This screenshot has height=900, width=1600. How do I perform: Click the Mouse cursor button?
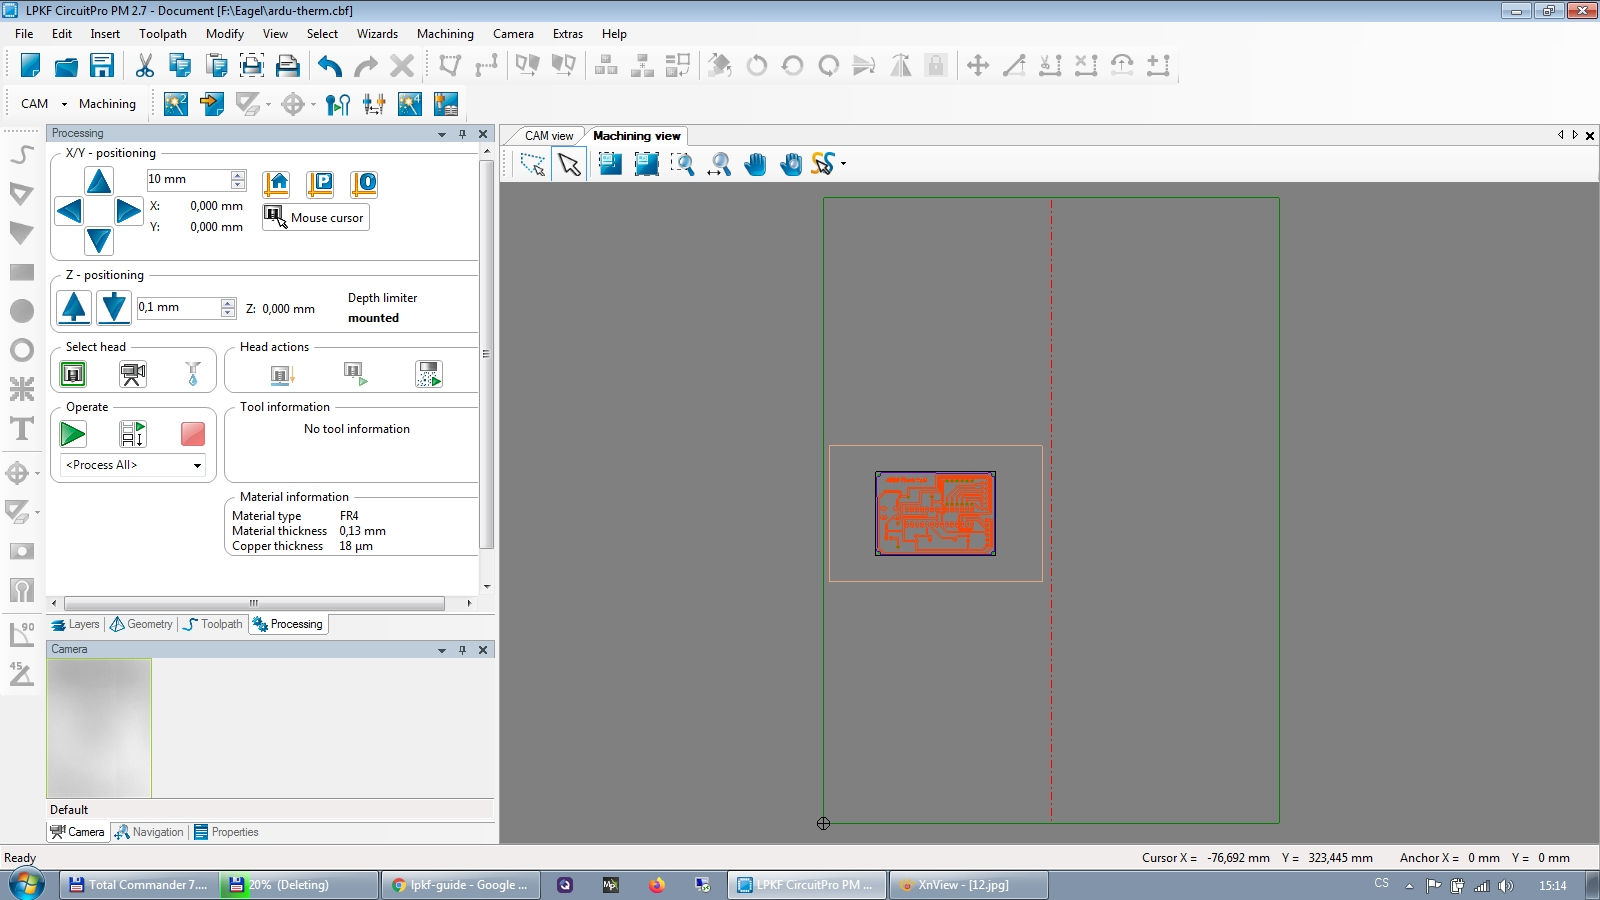(315, 218)
